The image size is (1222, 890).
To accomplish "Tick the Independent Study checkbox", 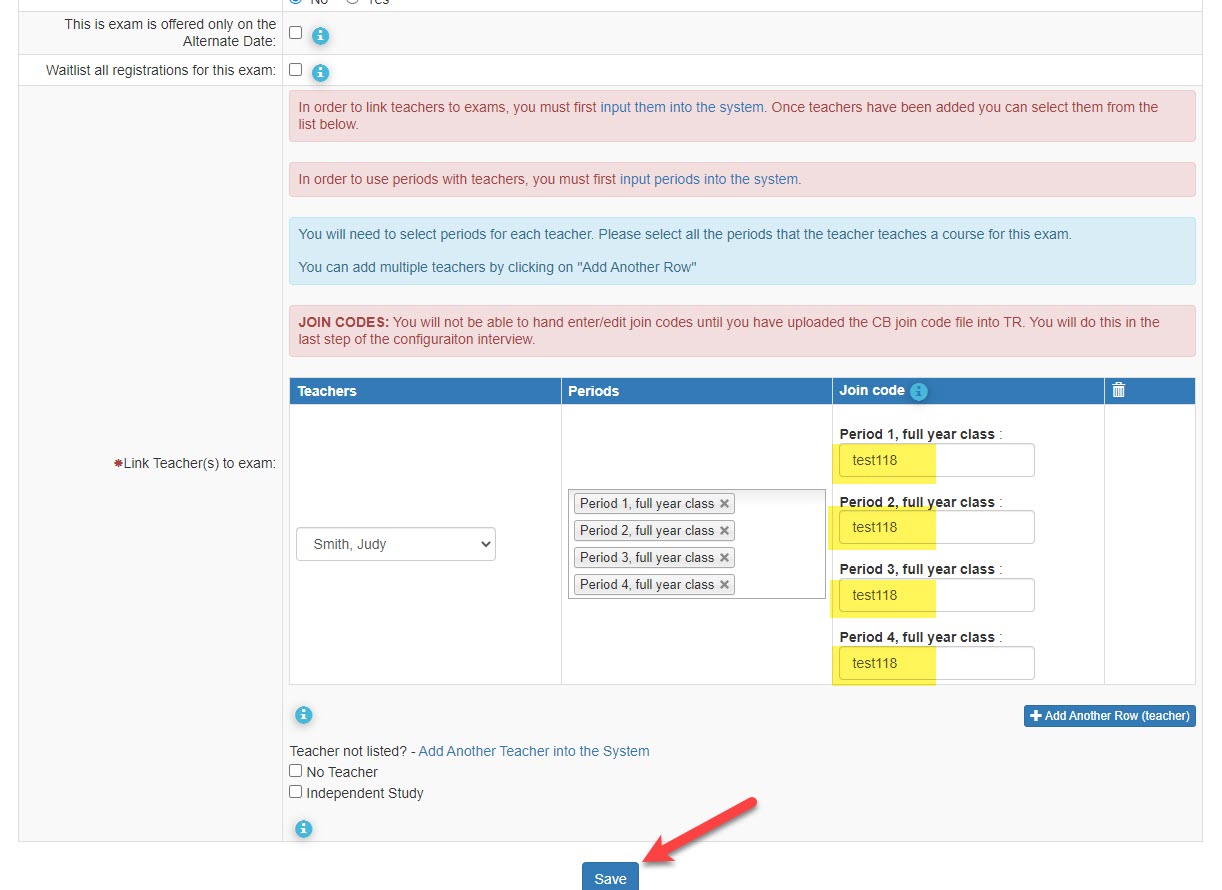I will (x=296, y=792).
